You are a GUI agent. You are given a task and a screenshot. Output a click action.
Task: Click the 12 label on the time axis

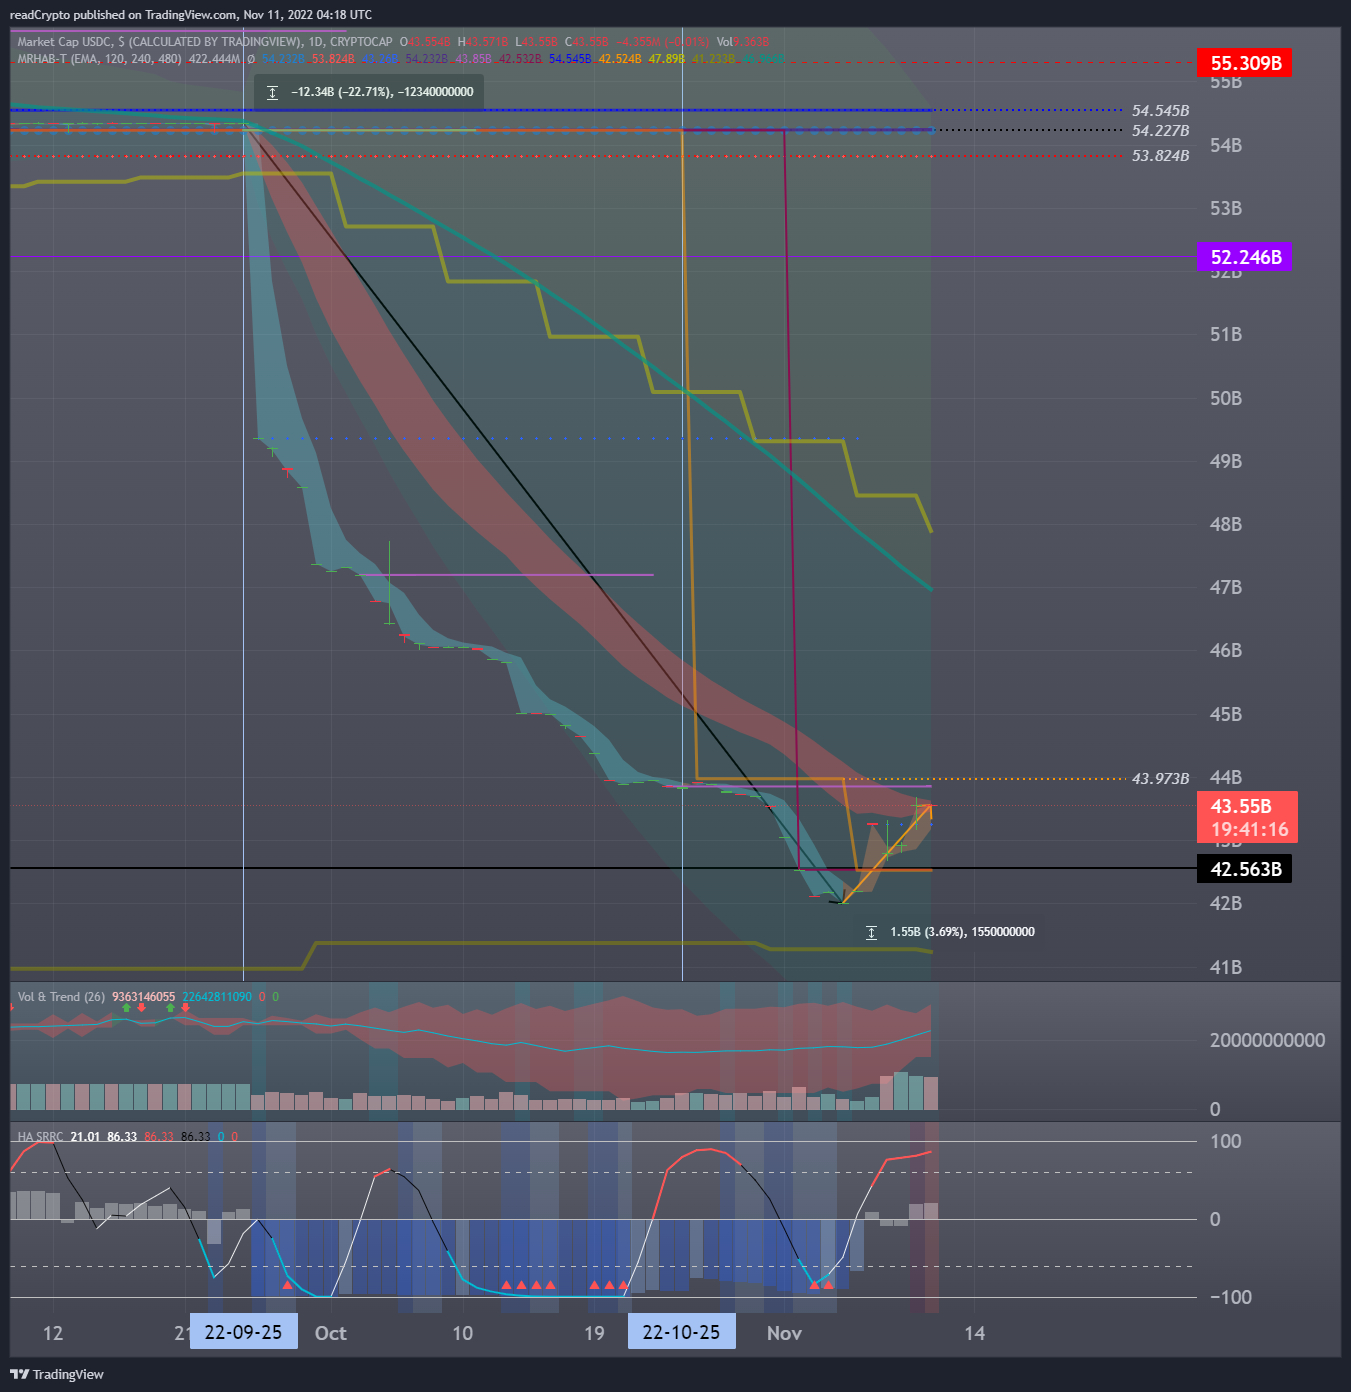point(53,1333)
